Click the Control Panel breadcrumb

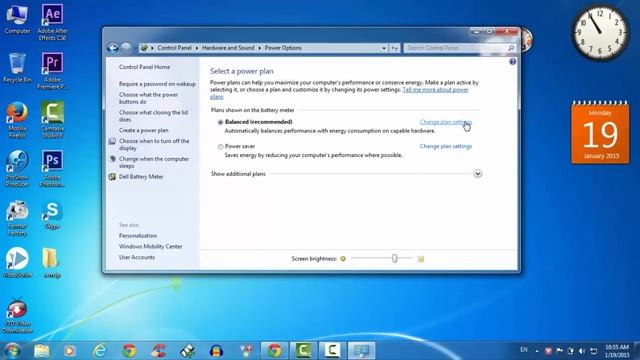coord(174,48)
